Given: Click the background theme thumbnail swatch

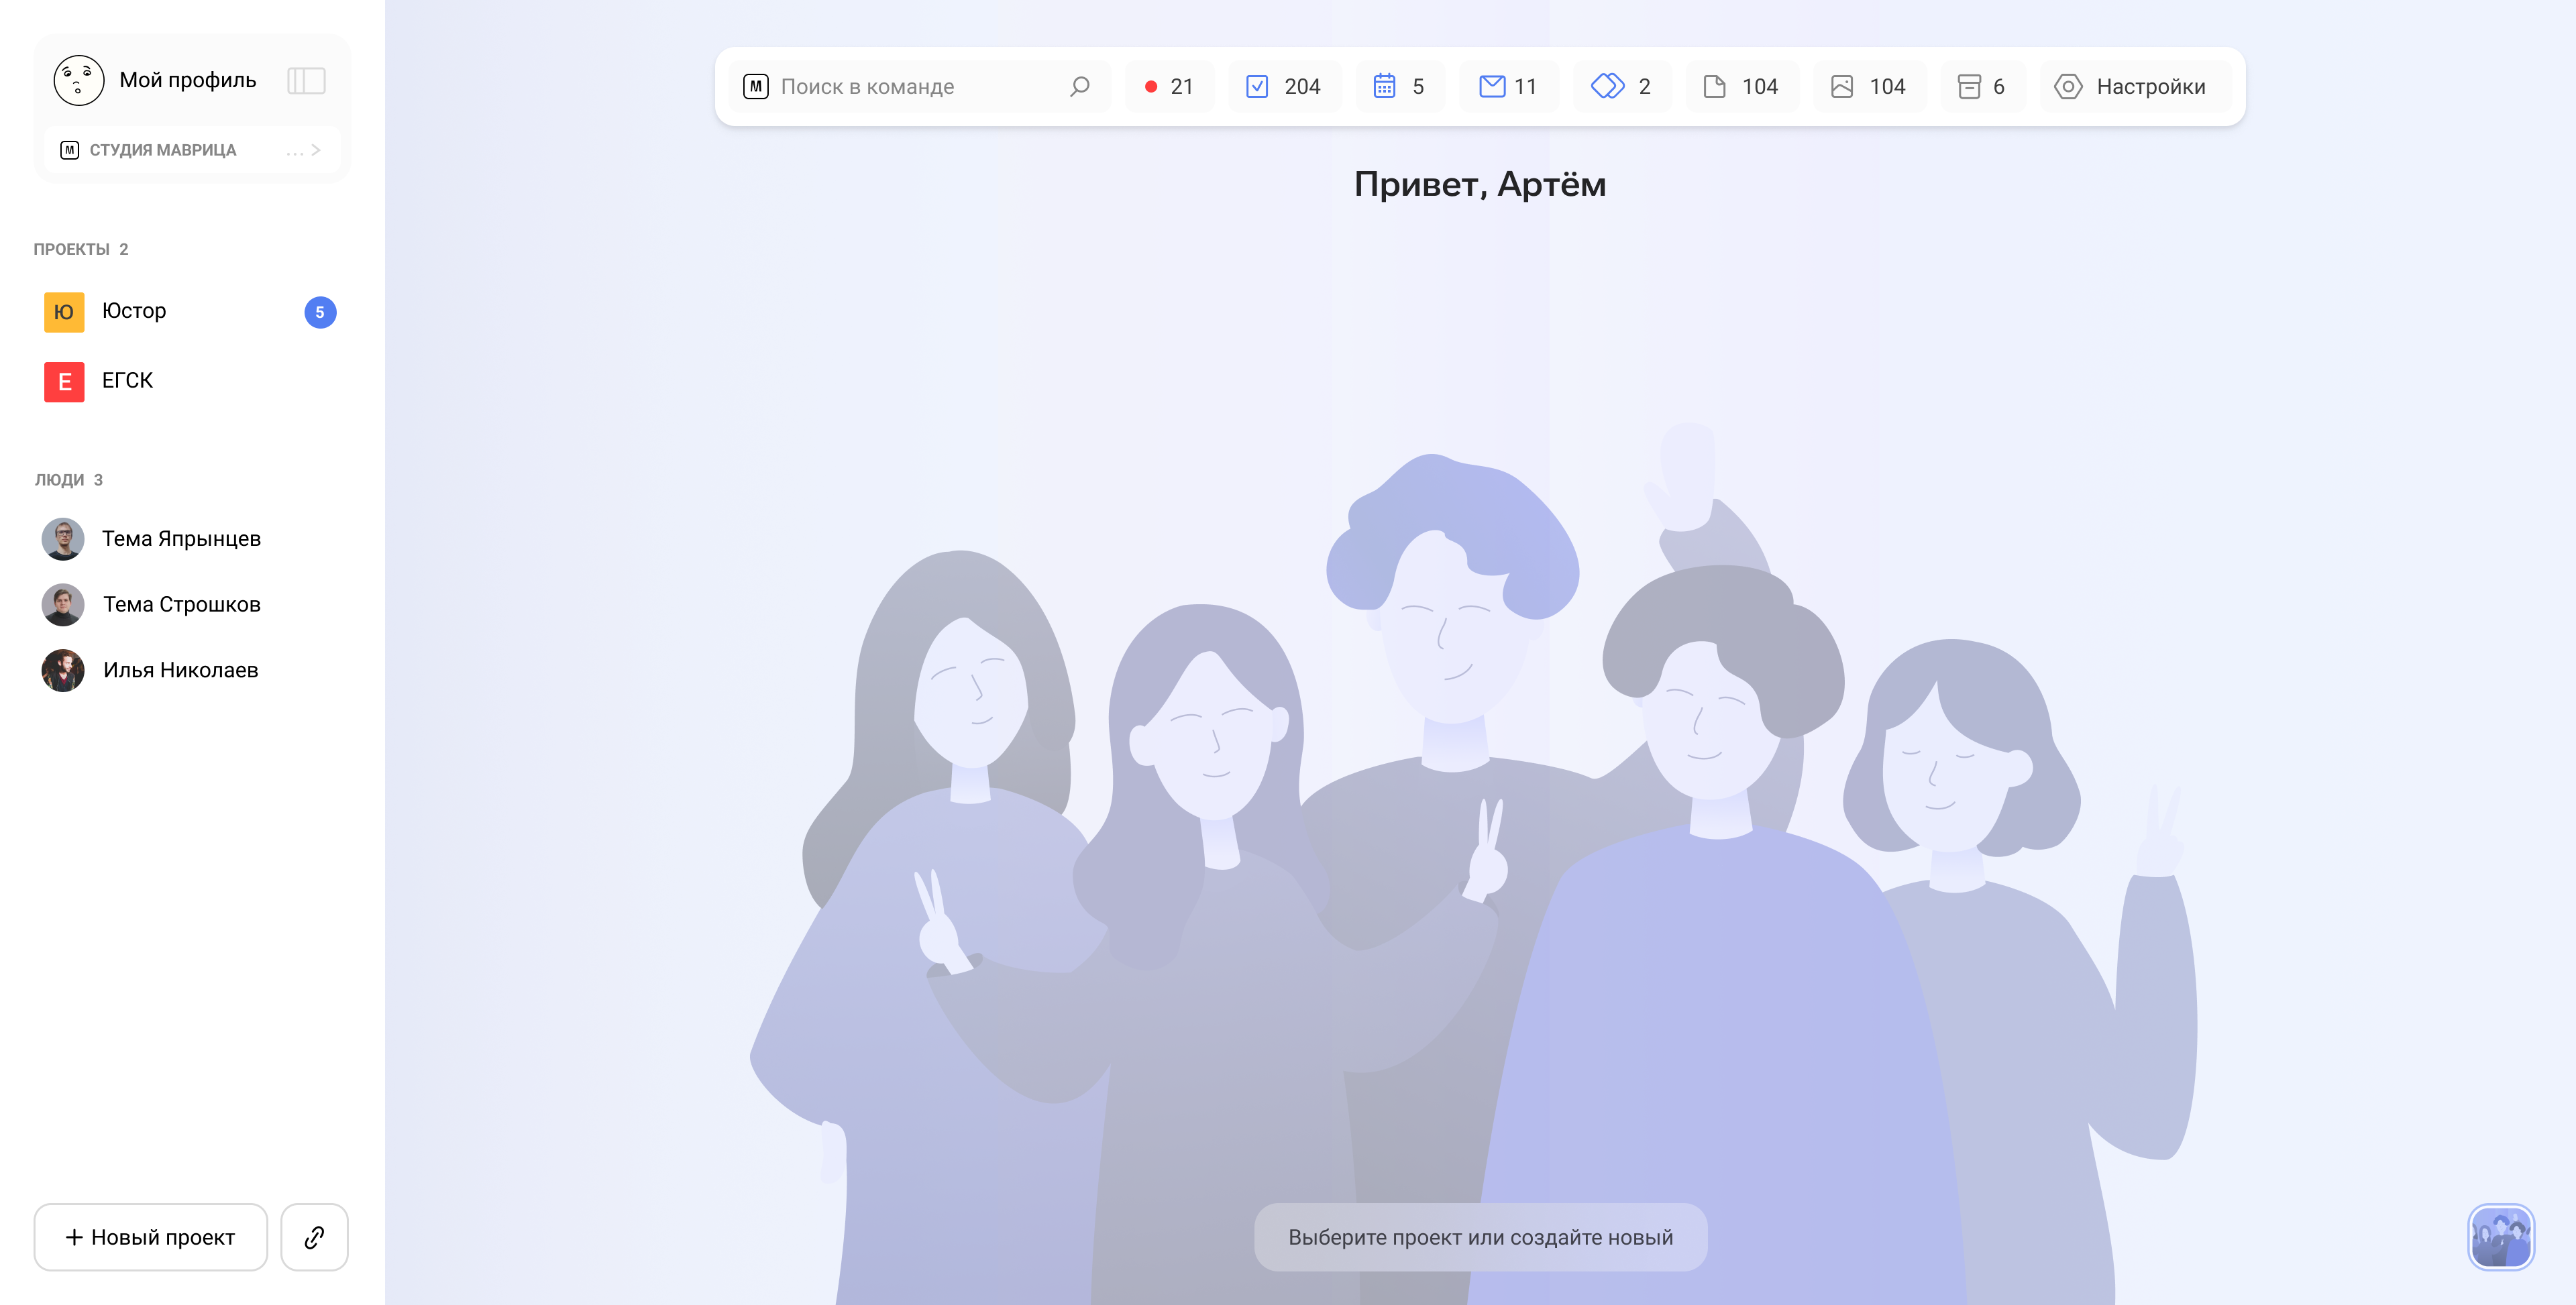Looking at the screenshot, I should point(2500,1237).
